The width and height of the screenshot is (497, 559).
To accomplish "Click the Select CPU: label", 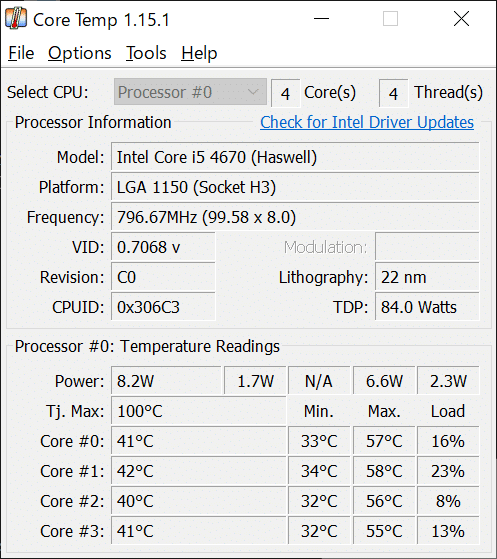I will point(47,92).
